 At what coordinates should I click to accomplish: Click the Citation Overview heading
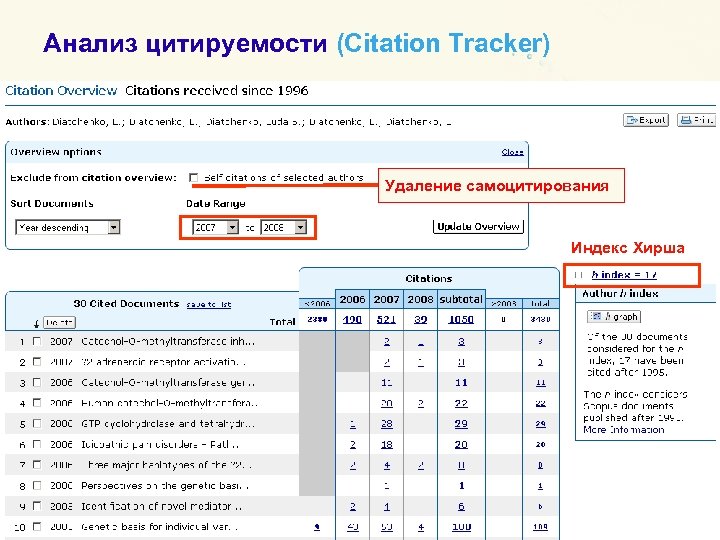click(61, 90)
